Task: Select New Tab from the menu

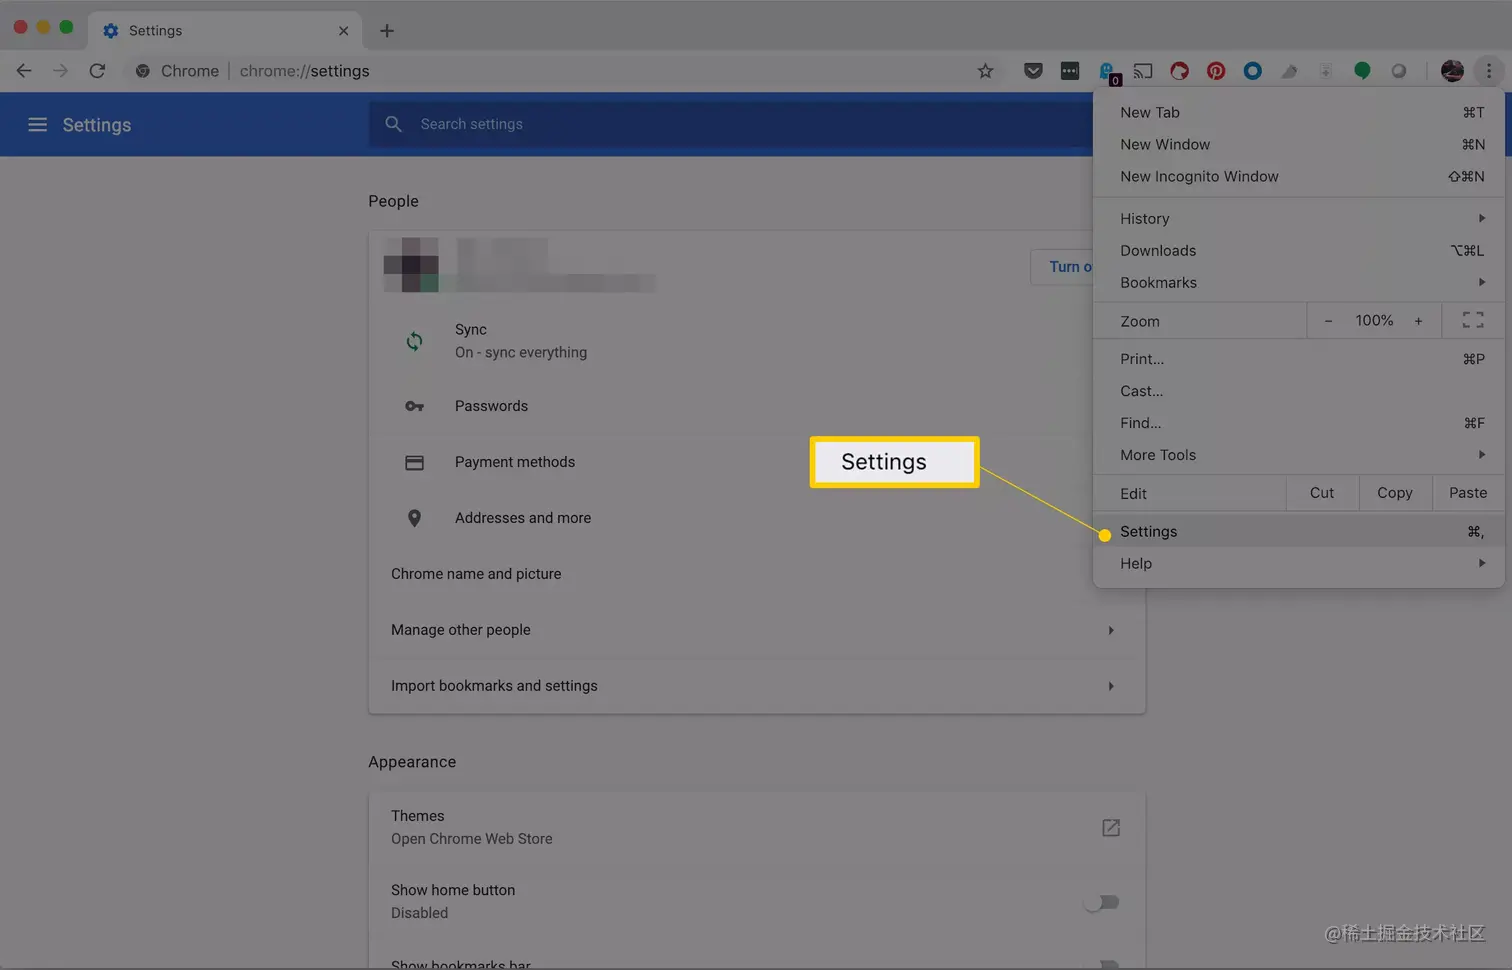Action: click(1298, 112)
